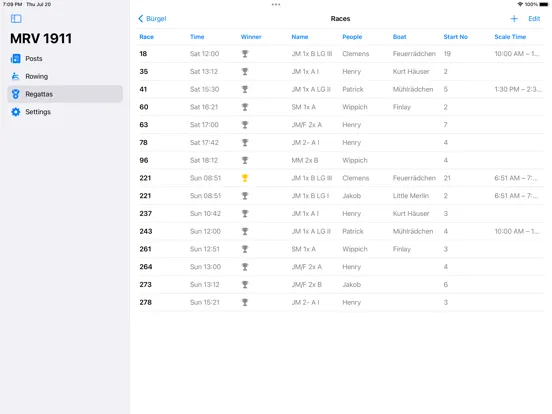Sort by the Name column header
This screenshot has width=552, height=414.
[x=300, y=37]
